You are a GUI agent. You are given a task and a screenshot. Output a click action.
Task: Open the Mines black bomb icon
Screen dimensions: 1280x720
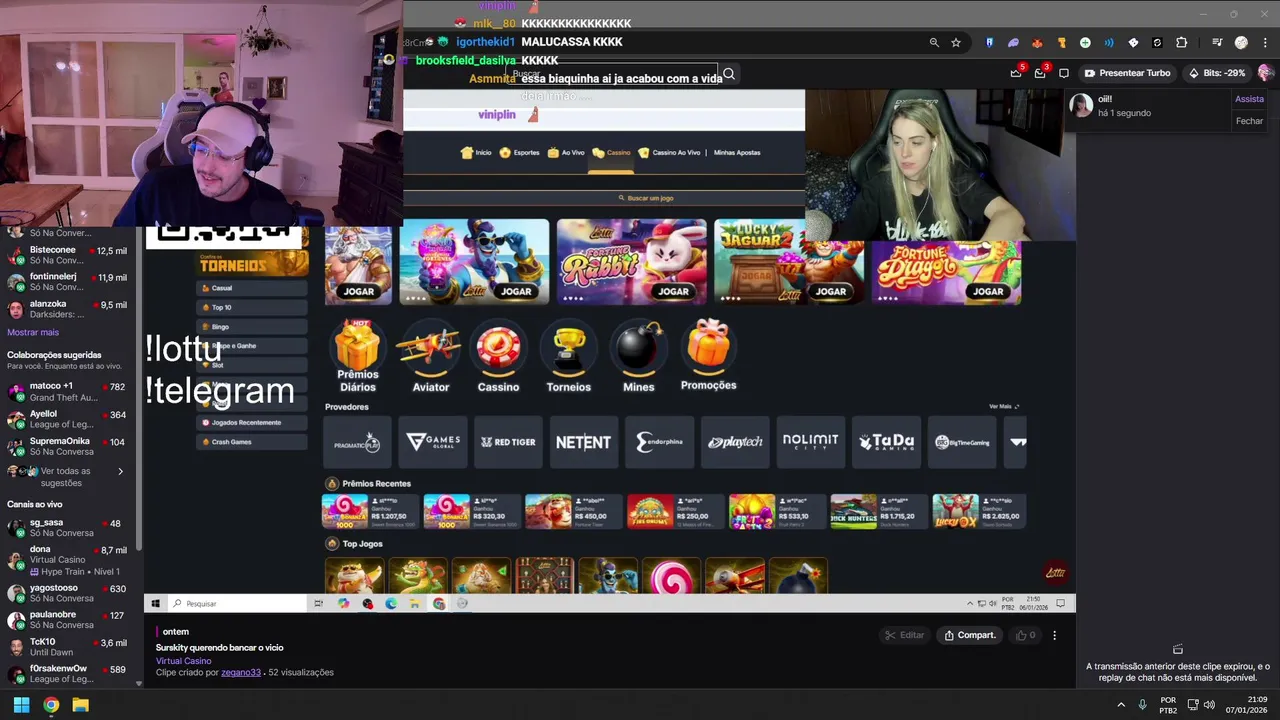(x=638, y=348)
